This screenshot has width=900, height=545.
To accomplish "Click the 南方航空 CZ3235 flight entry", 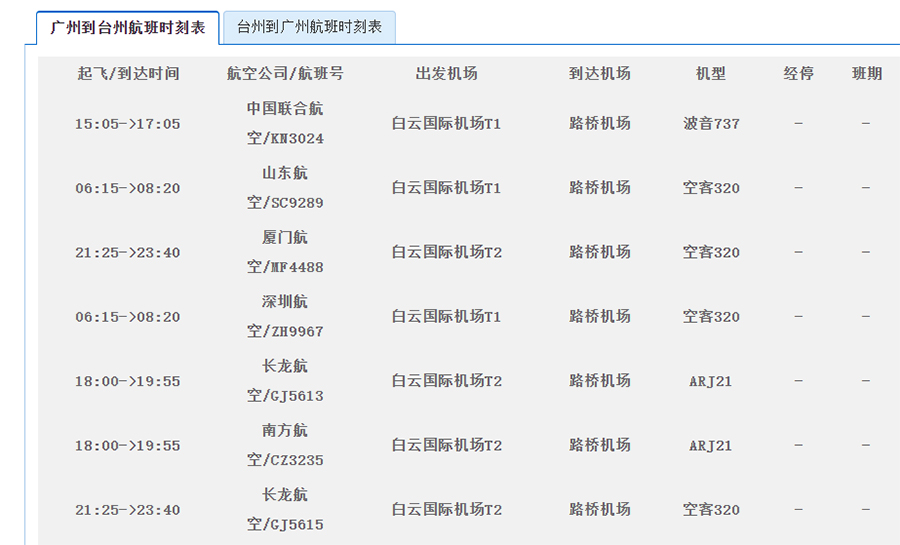I will [285, 445].
